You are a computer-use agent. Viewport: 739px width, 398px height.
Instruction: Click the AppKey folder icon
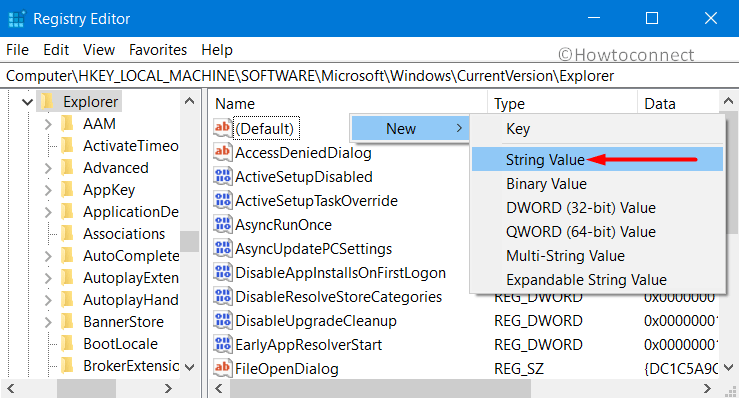click(67, 190)
